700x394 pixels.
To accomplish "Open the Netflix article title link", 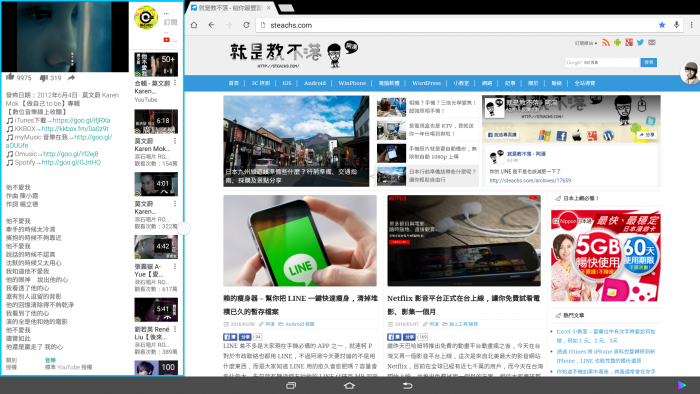I will [x=463, y=305].
